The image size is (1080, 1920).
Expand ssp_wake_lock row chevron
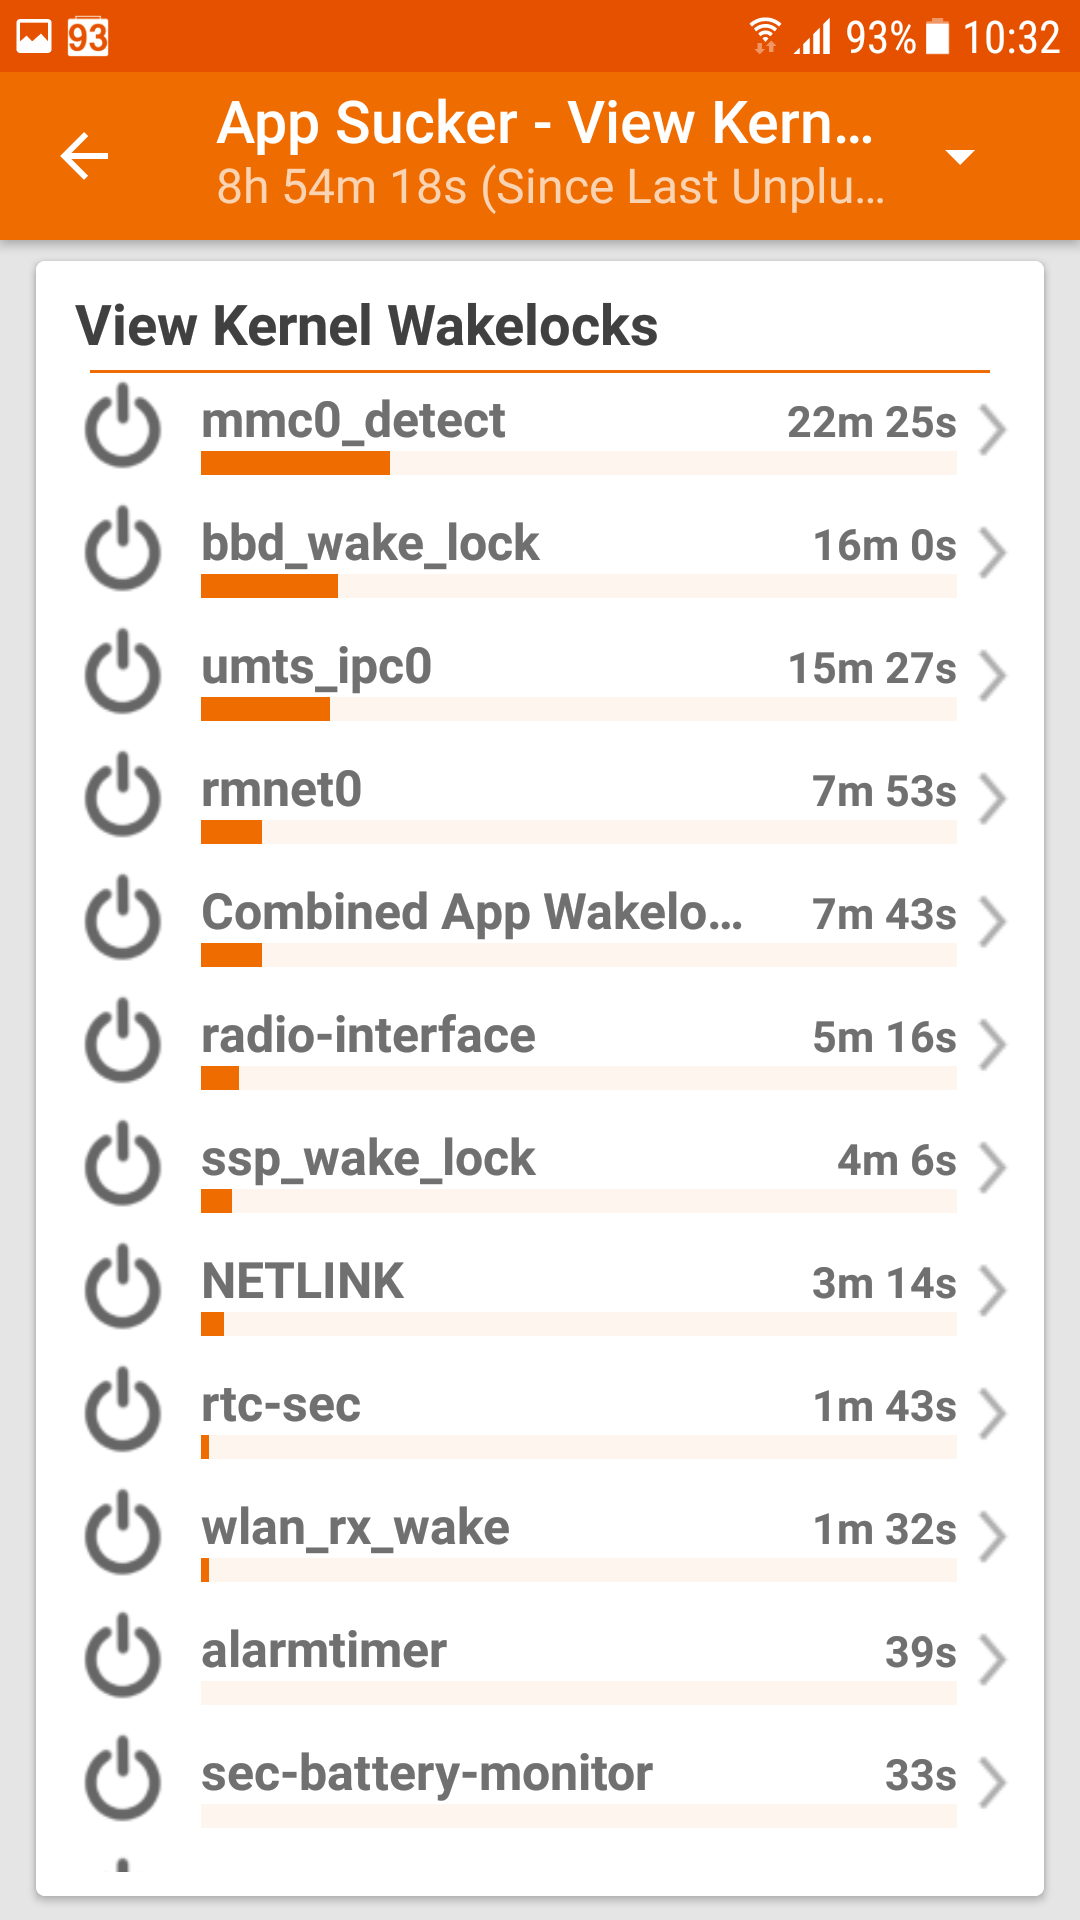point(992,1167)
